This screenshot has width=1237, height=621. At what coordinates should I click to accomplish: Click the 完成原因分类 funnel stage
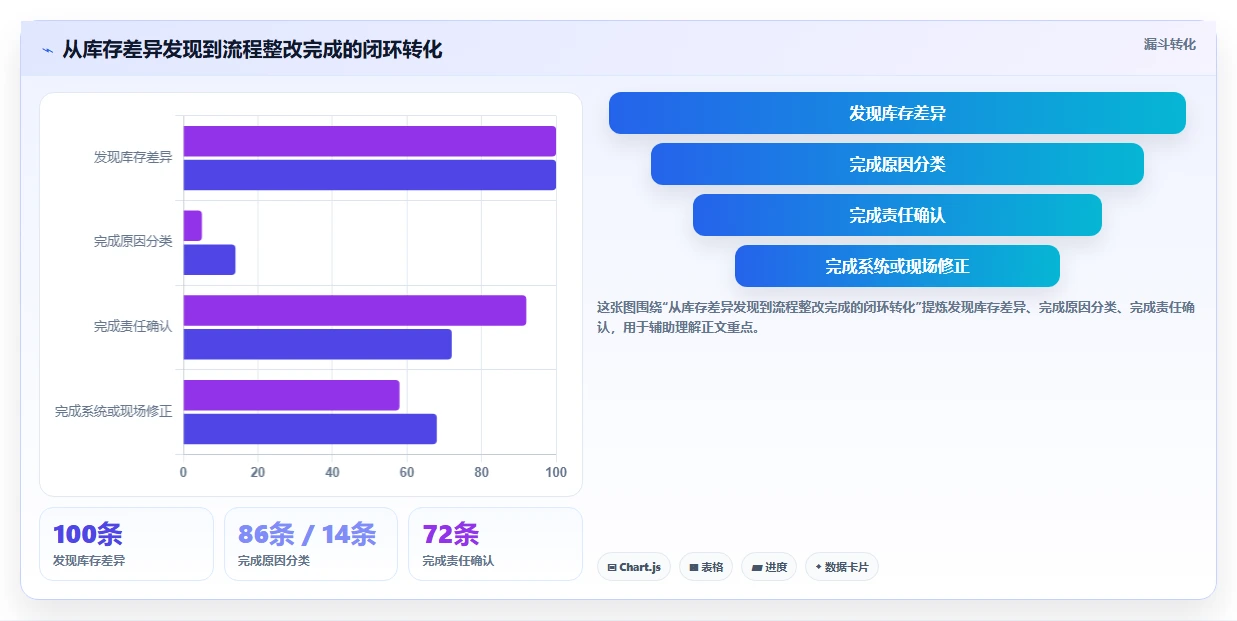pos(897,164)
